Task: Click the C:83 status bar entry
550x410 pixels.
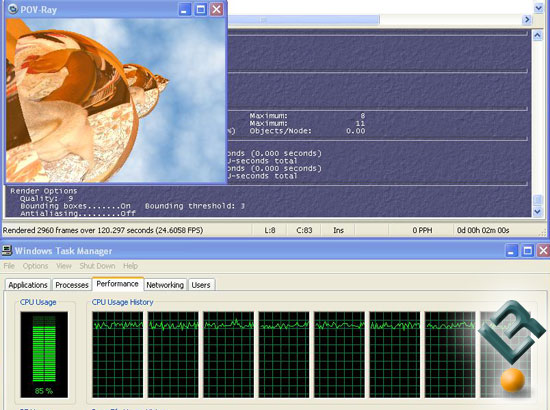Action: point(304,230)
